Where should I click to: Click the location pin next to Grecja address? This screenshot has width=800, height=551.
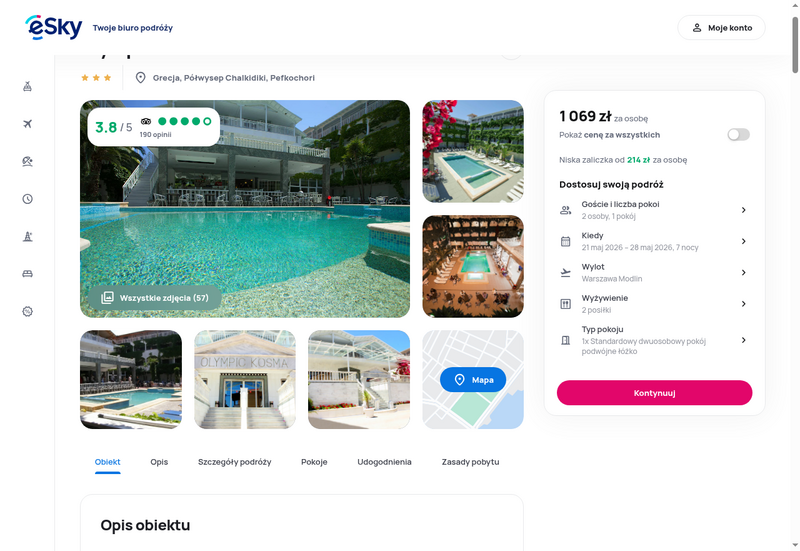pyautogui.click(x=140, y=78)
